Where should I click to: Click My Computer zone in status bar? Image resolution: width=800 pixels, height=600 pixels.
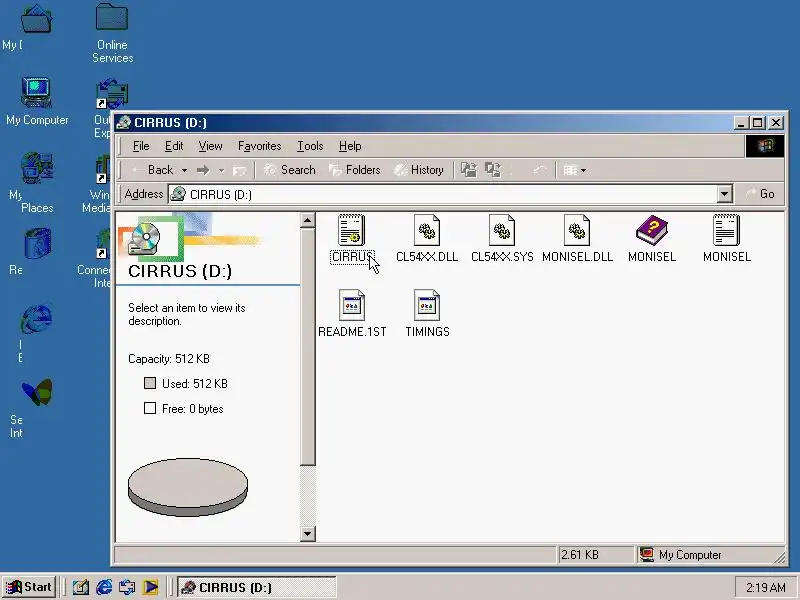point(709,555)
